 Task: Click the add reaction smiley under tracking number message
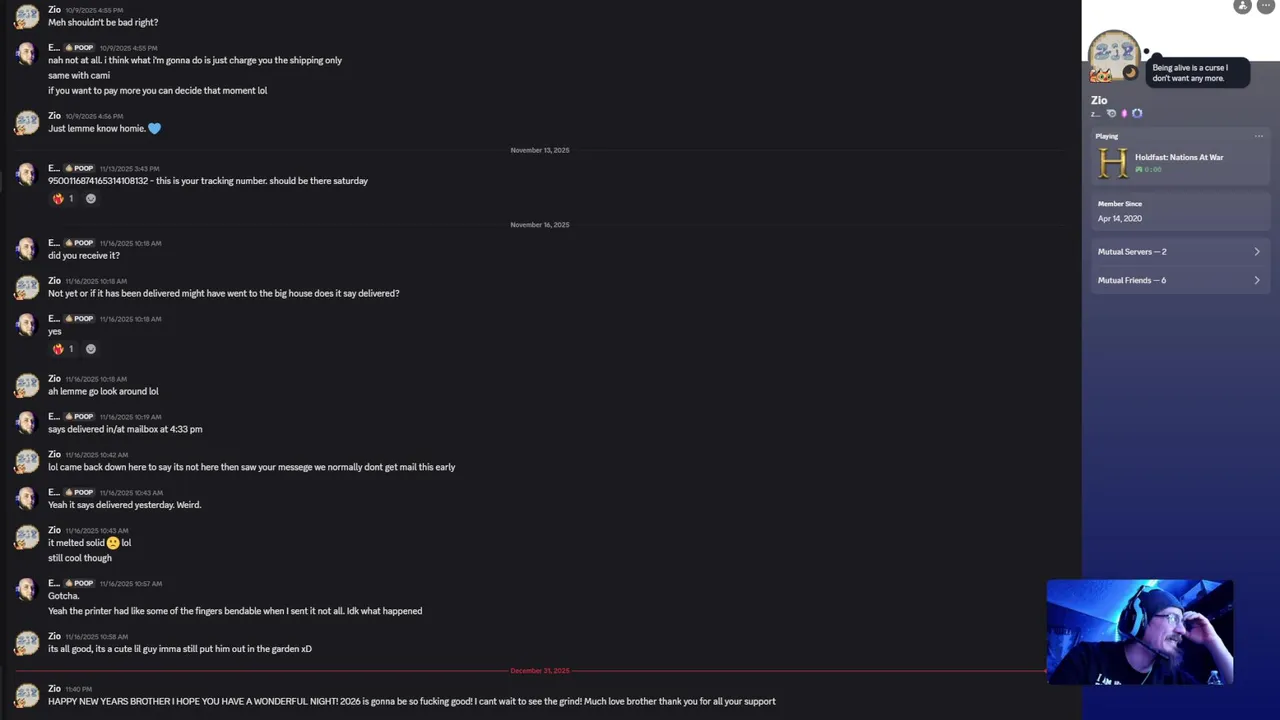point(91,199)
